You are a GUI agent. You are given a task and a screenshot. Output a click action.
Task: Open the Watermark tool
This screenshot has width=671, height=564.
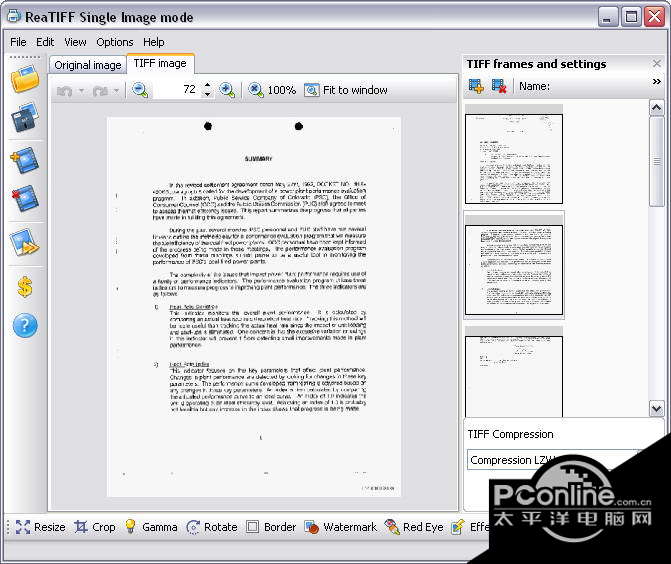pos(341,527)
